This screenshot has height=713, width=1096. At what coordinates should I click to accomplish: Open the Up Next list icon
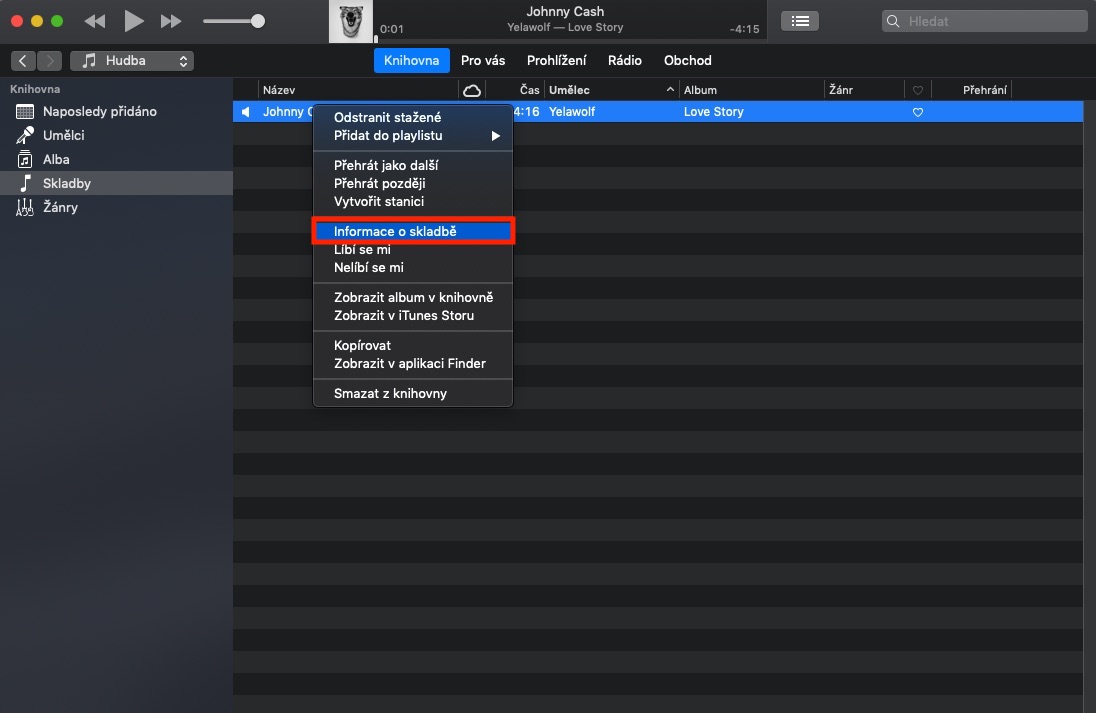point(800,21)
